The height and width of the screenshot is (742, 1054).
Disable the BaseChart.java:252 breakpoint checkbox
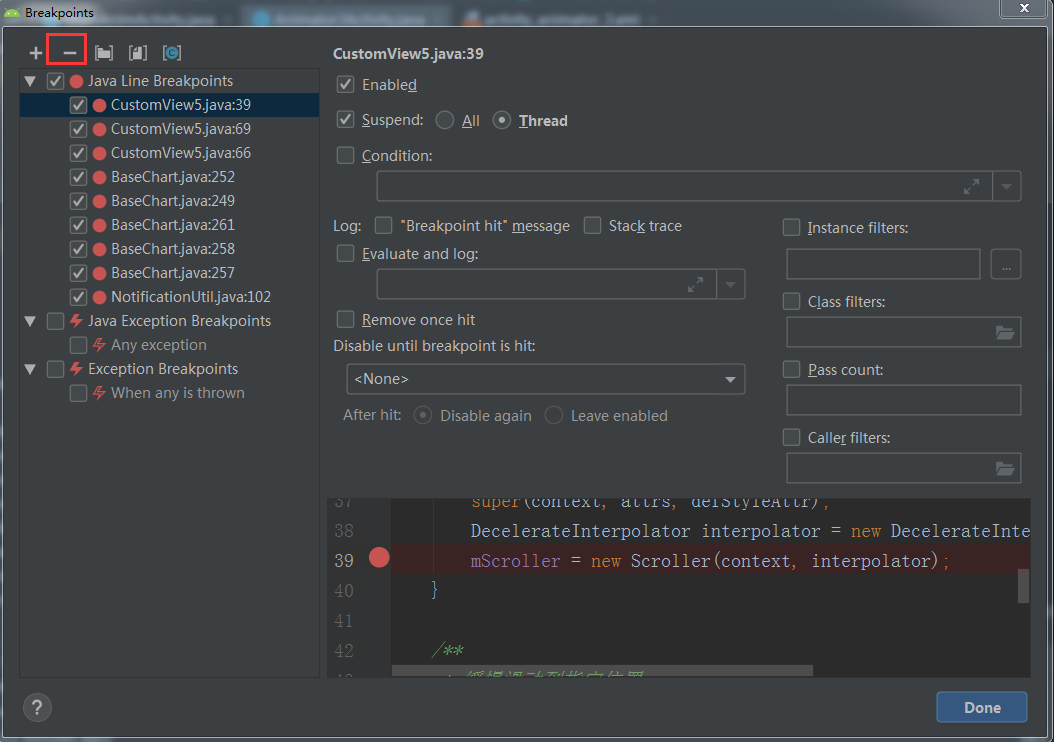tap(78, 177)
